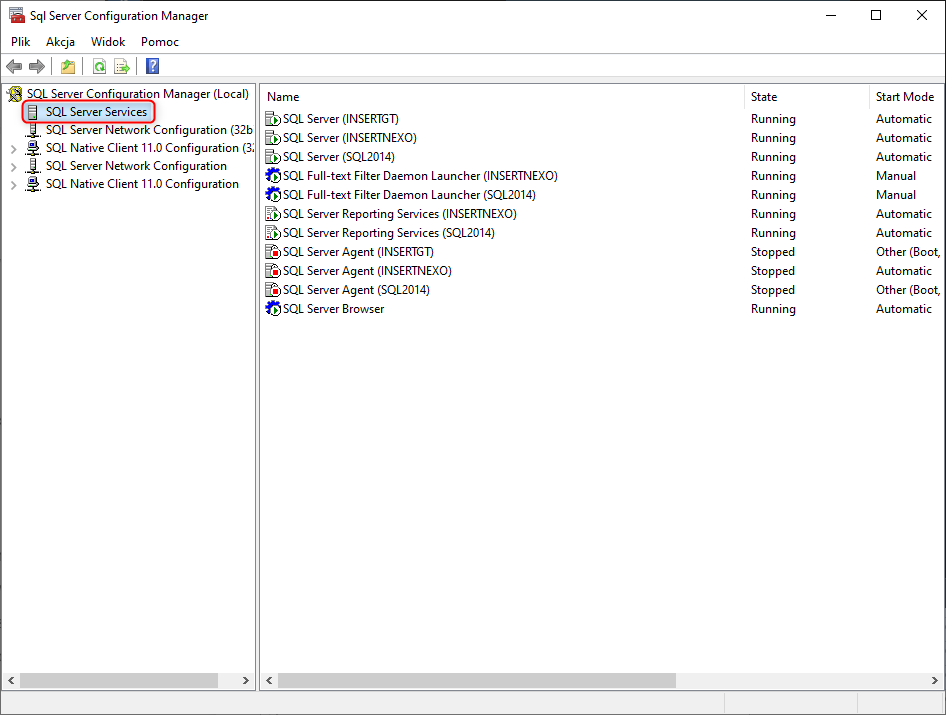This screenshot has height=715, width=946.
Task: Select the SQL Server Configuration Manager (Local) root
Action: click(138, 94)
